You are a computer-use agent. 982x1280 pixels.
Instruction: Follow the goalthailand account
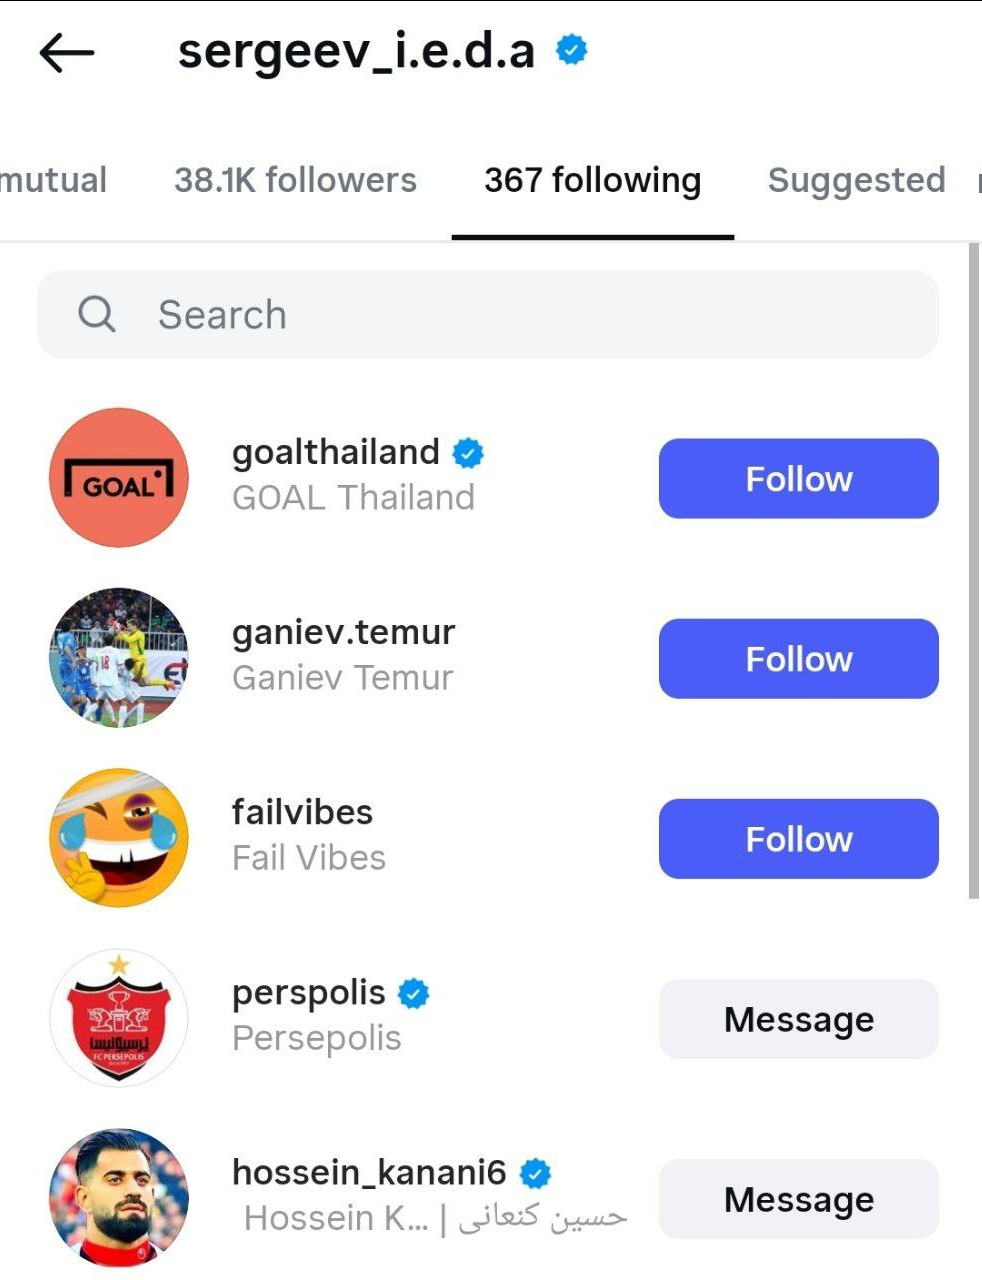tap(798, 479)
